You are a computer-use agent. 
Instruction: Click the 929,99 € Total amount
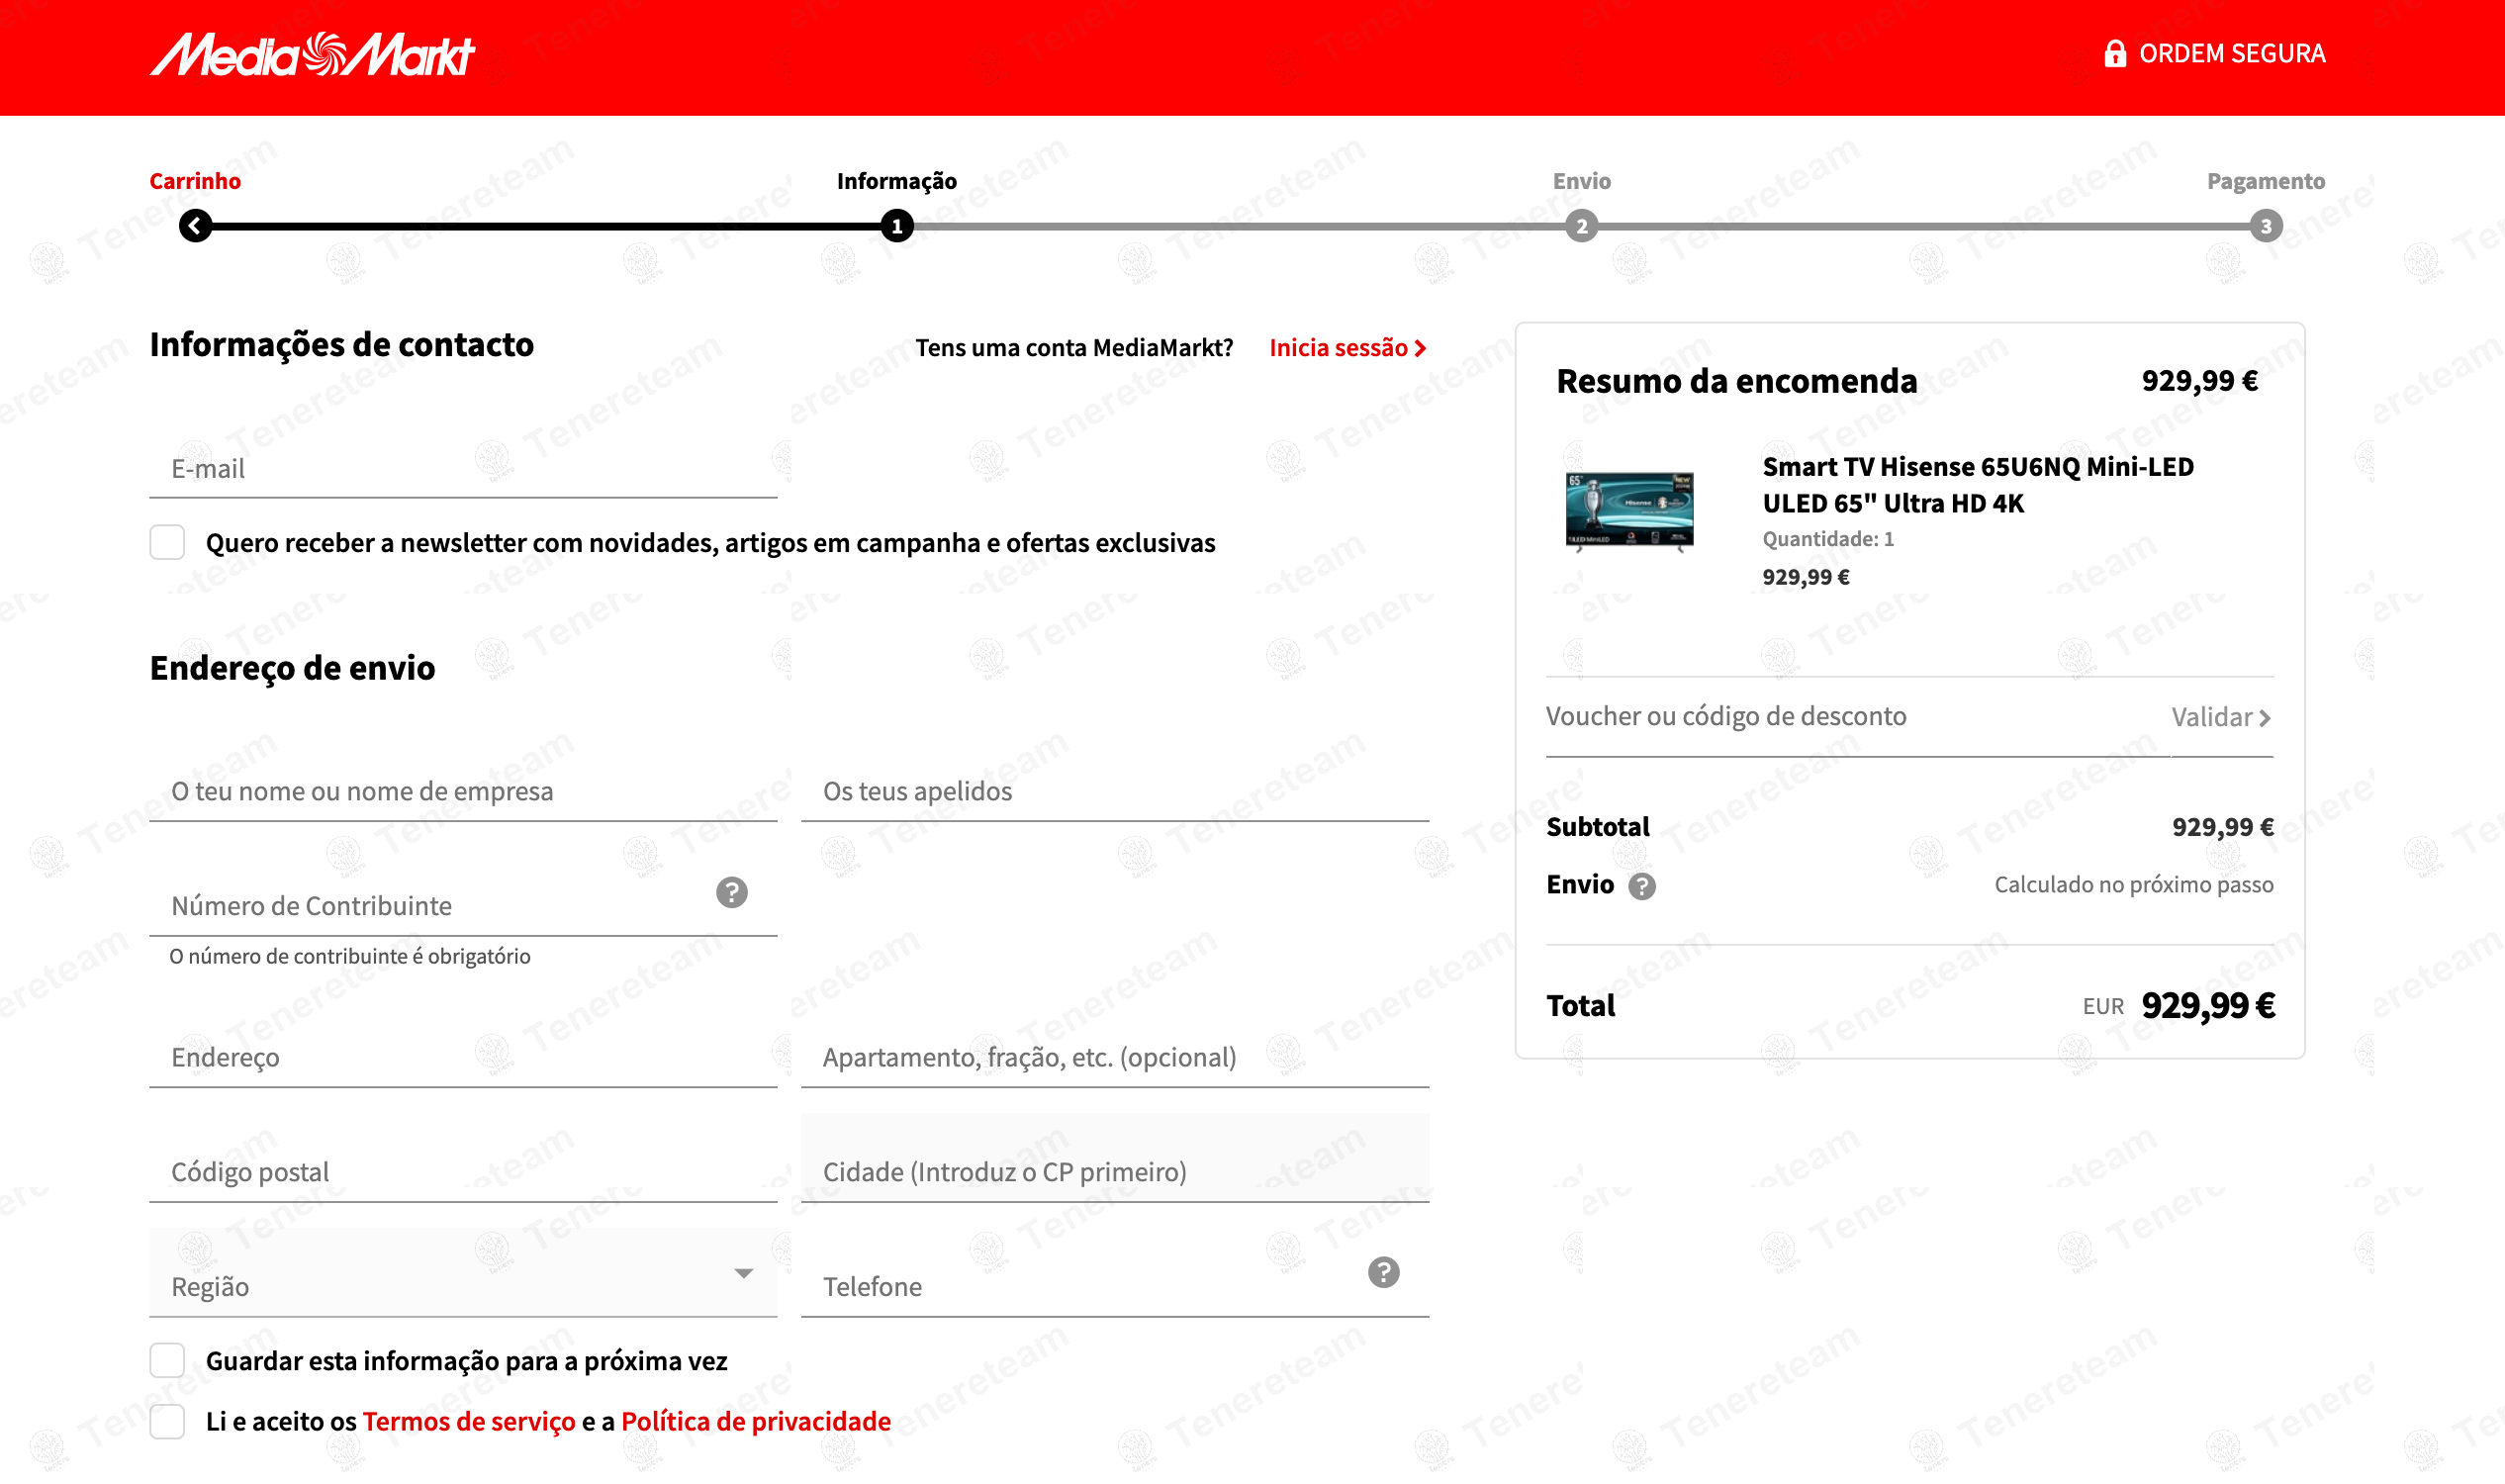[x=2207, y=1005]
